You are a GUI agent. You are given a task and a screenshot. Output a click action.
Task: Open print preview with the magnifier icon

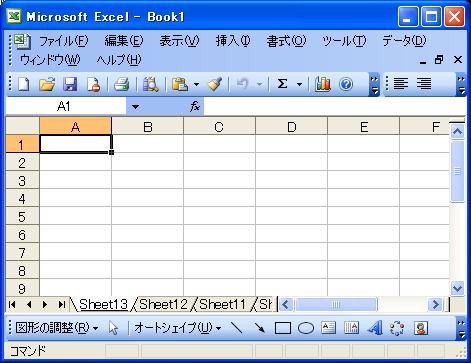click(x=150, y=84)
